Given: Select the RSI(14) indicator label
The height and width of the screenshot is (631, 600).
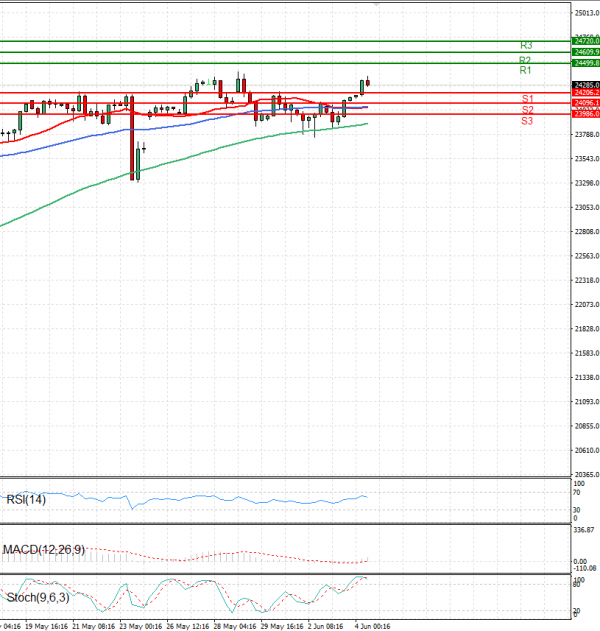Looking at the screenshot, I should tap(26, 500).
